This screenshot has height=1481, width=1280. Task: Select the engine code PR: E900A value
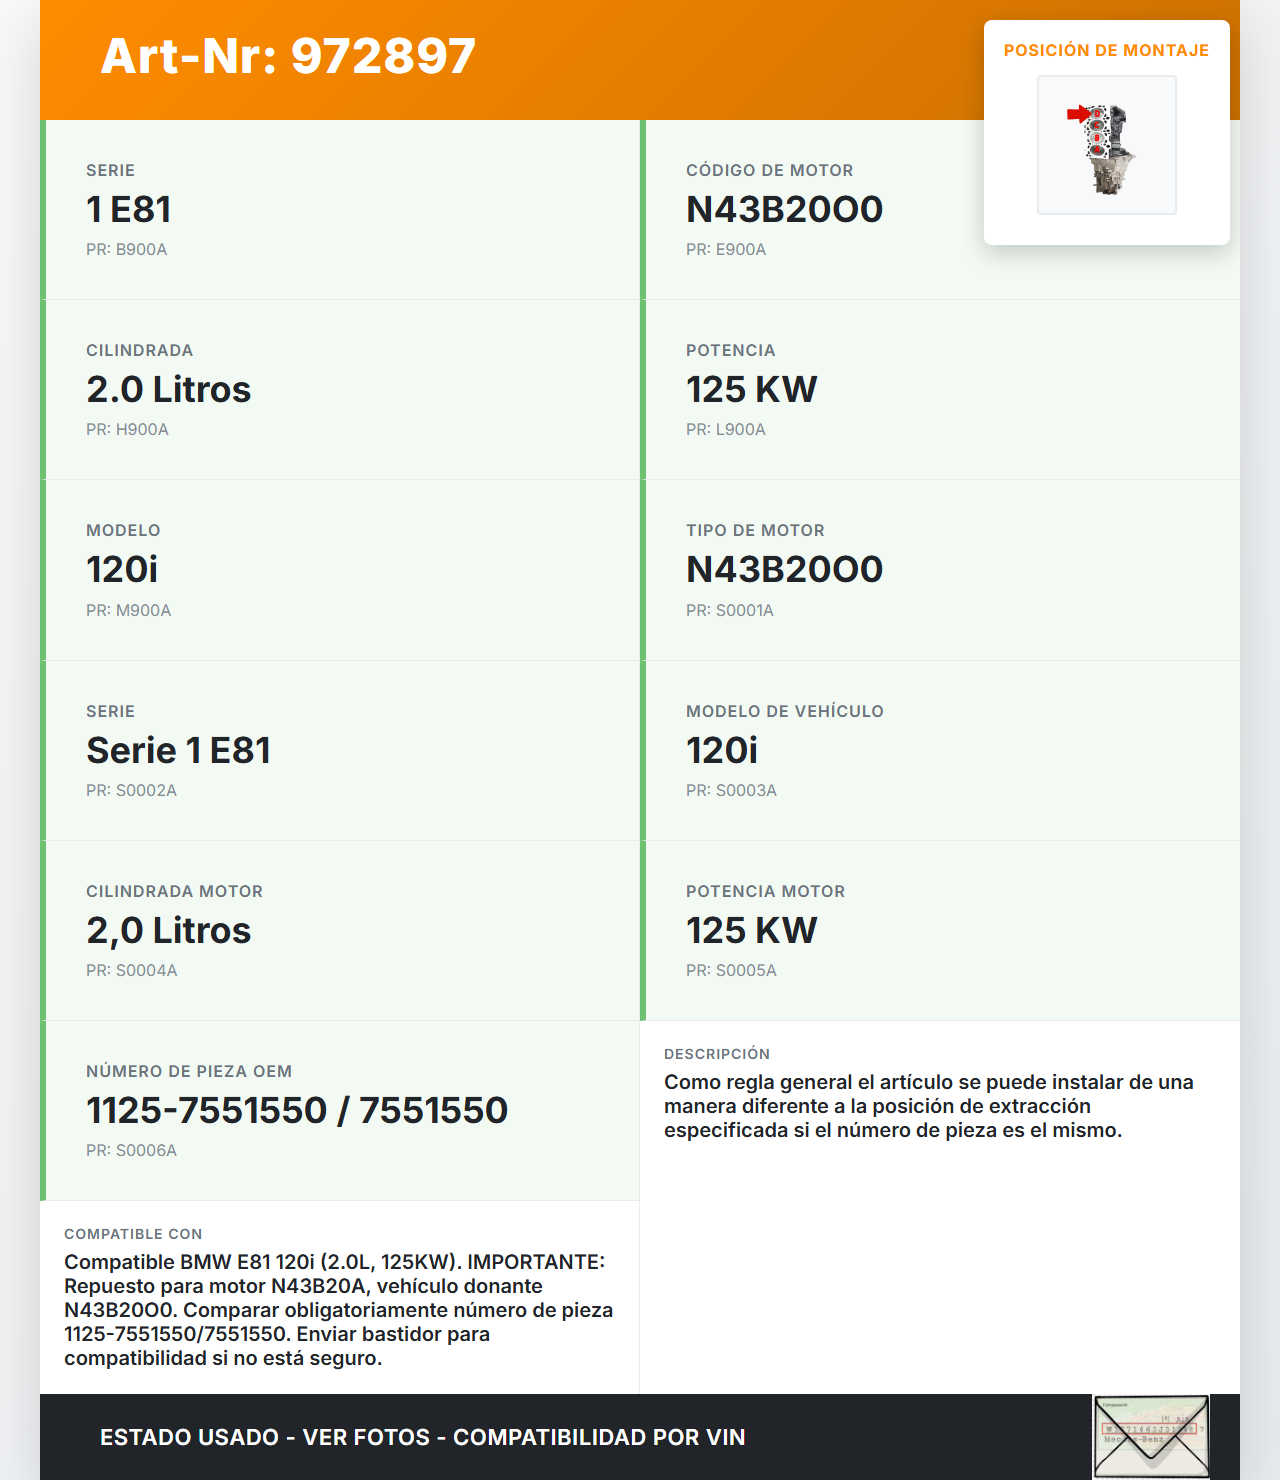[x=725, y=250]
